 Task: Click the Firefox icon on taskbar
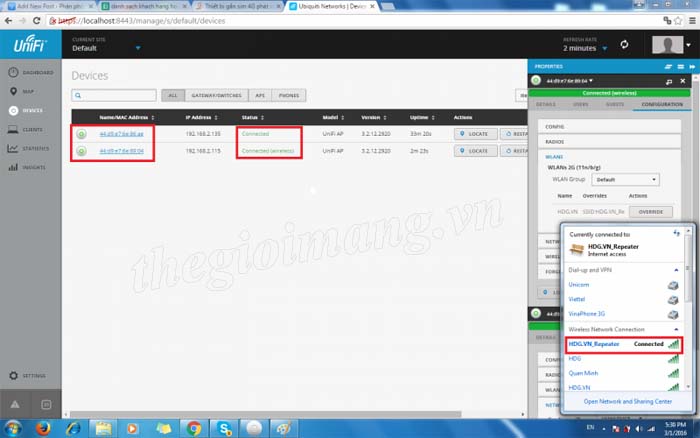(43, 429)
